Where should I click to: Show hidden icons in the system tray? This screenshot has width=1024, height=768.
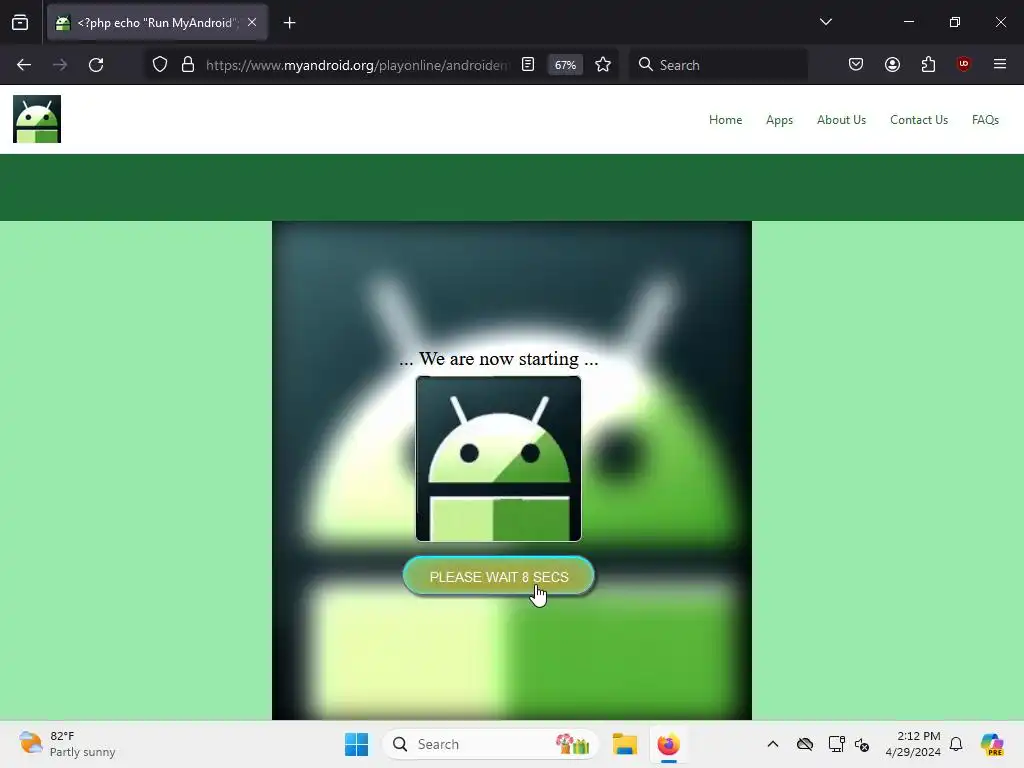pos(773,744)
